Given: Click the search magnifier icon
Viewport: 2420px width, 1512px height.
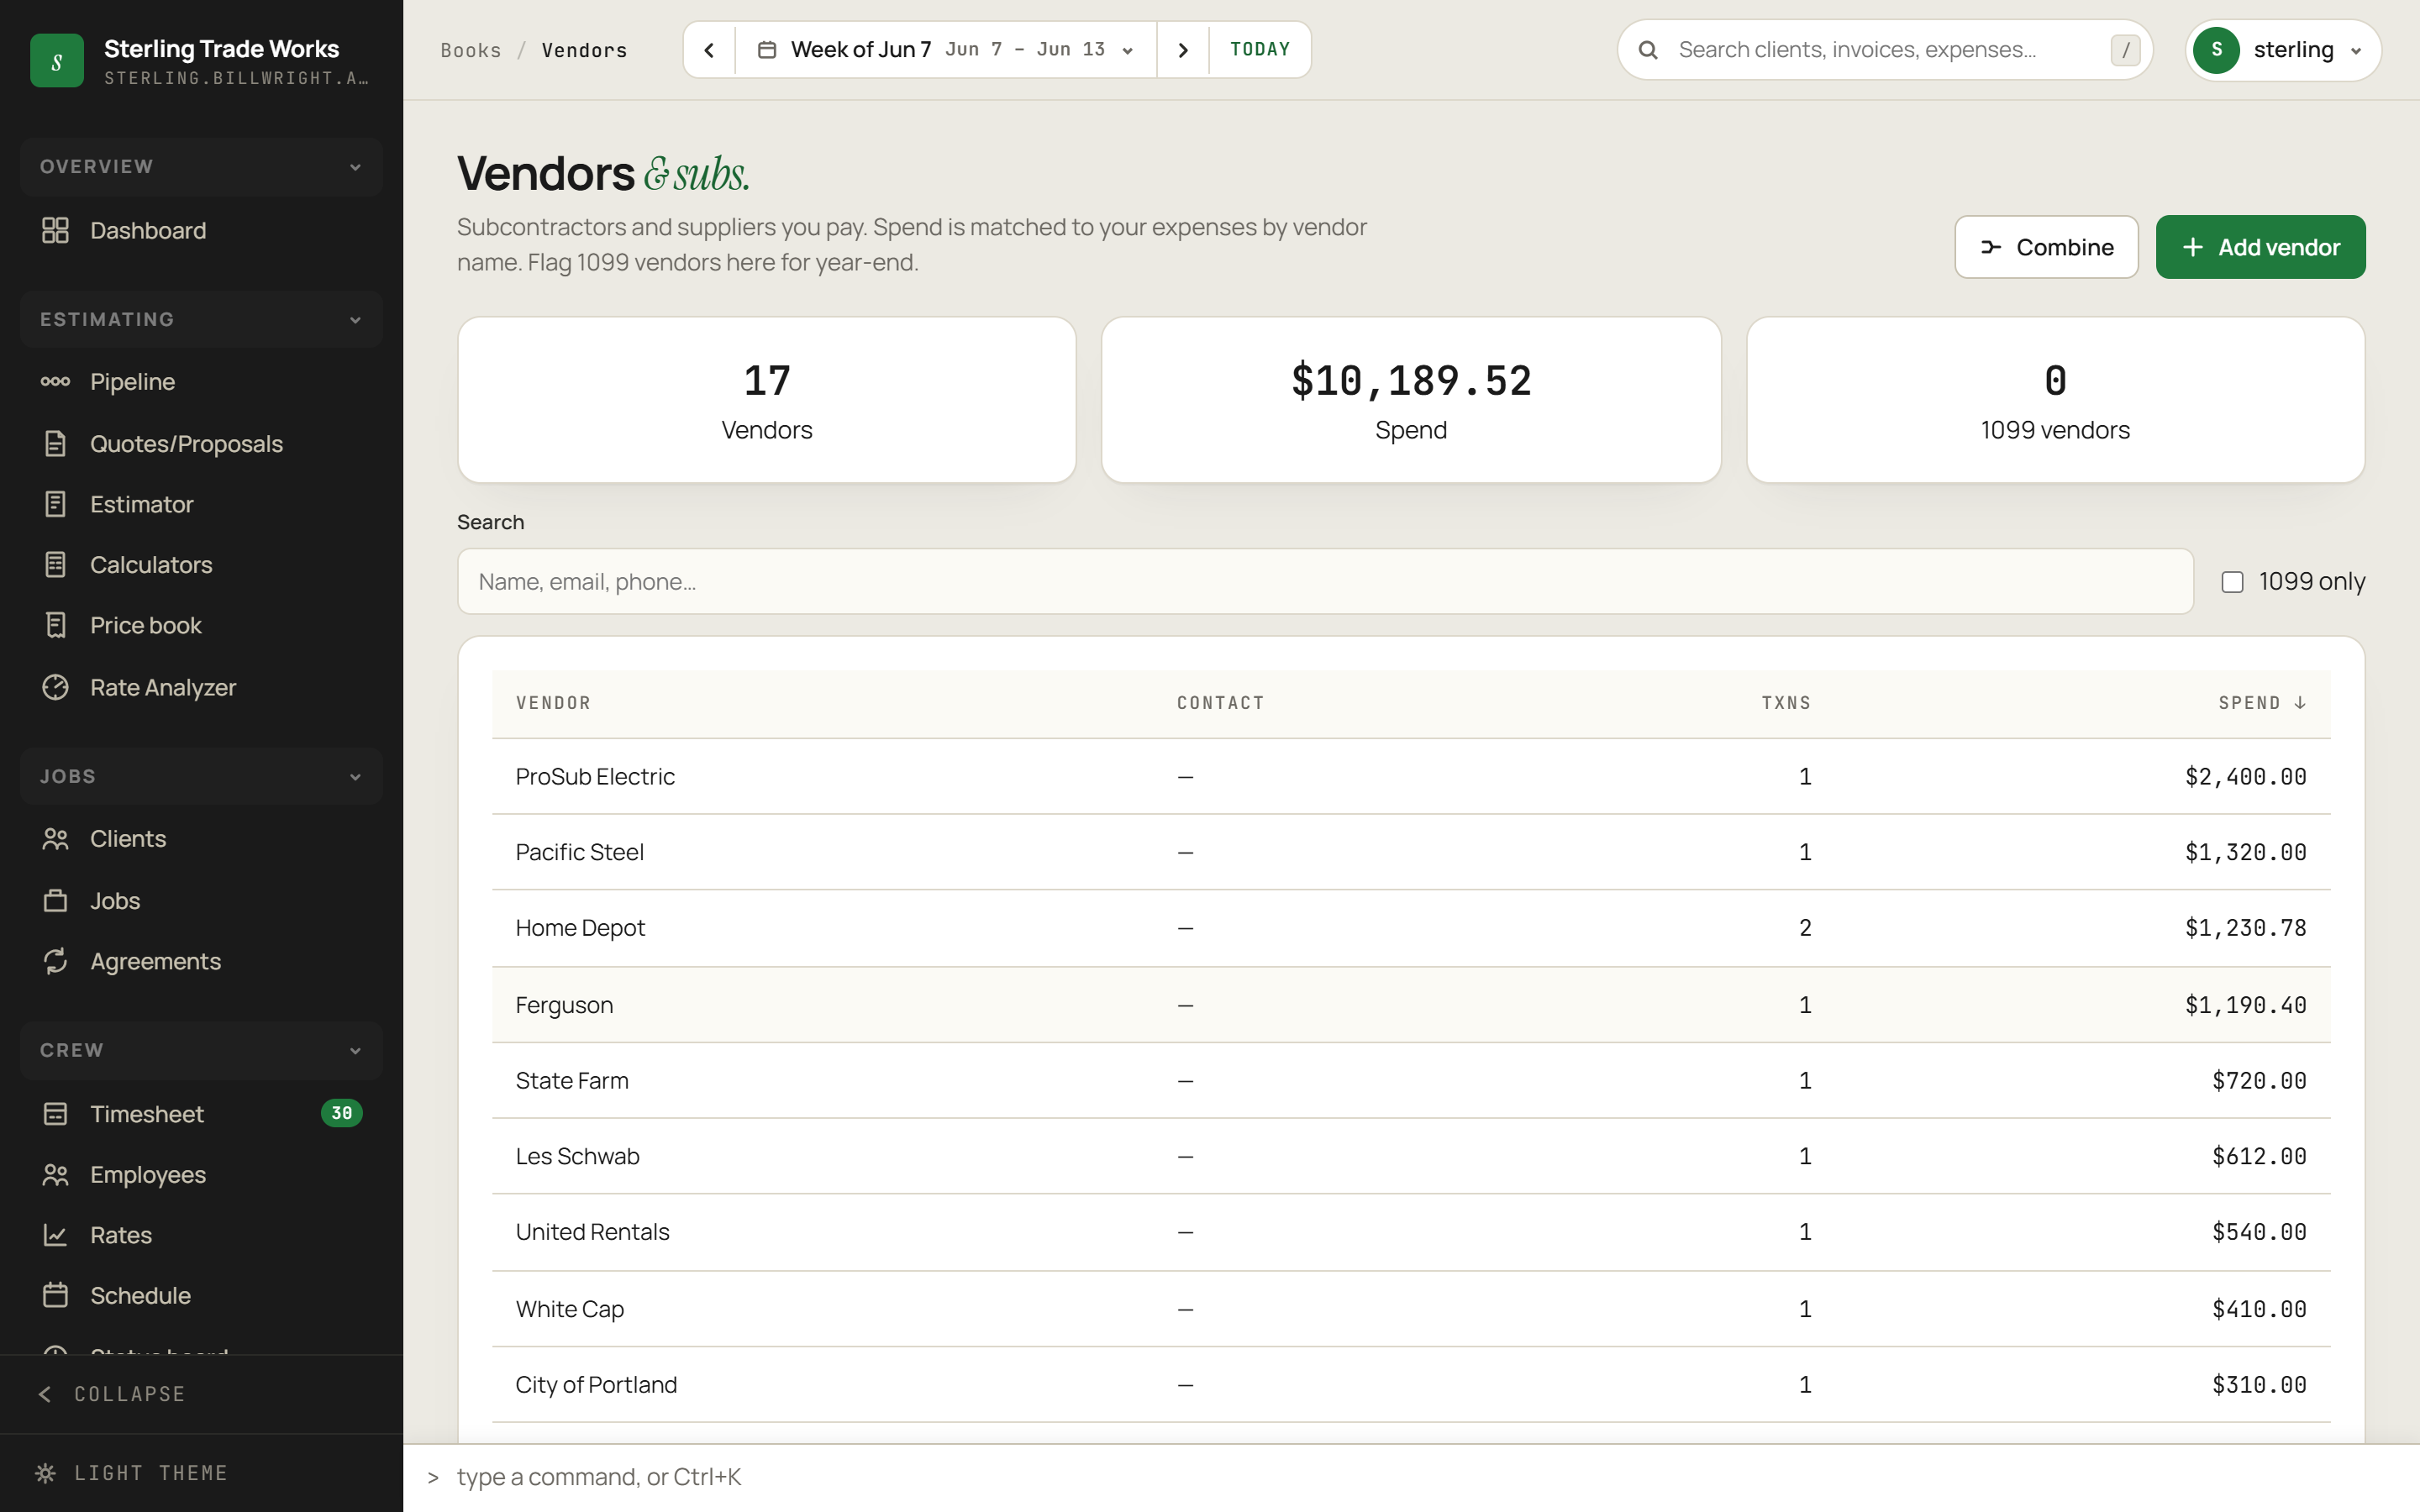Looking at the screenshot, I should point(1648,49).
